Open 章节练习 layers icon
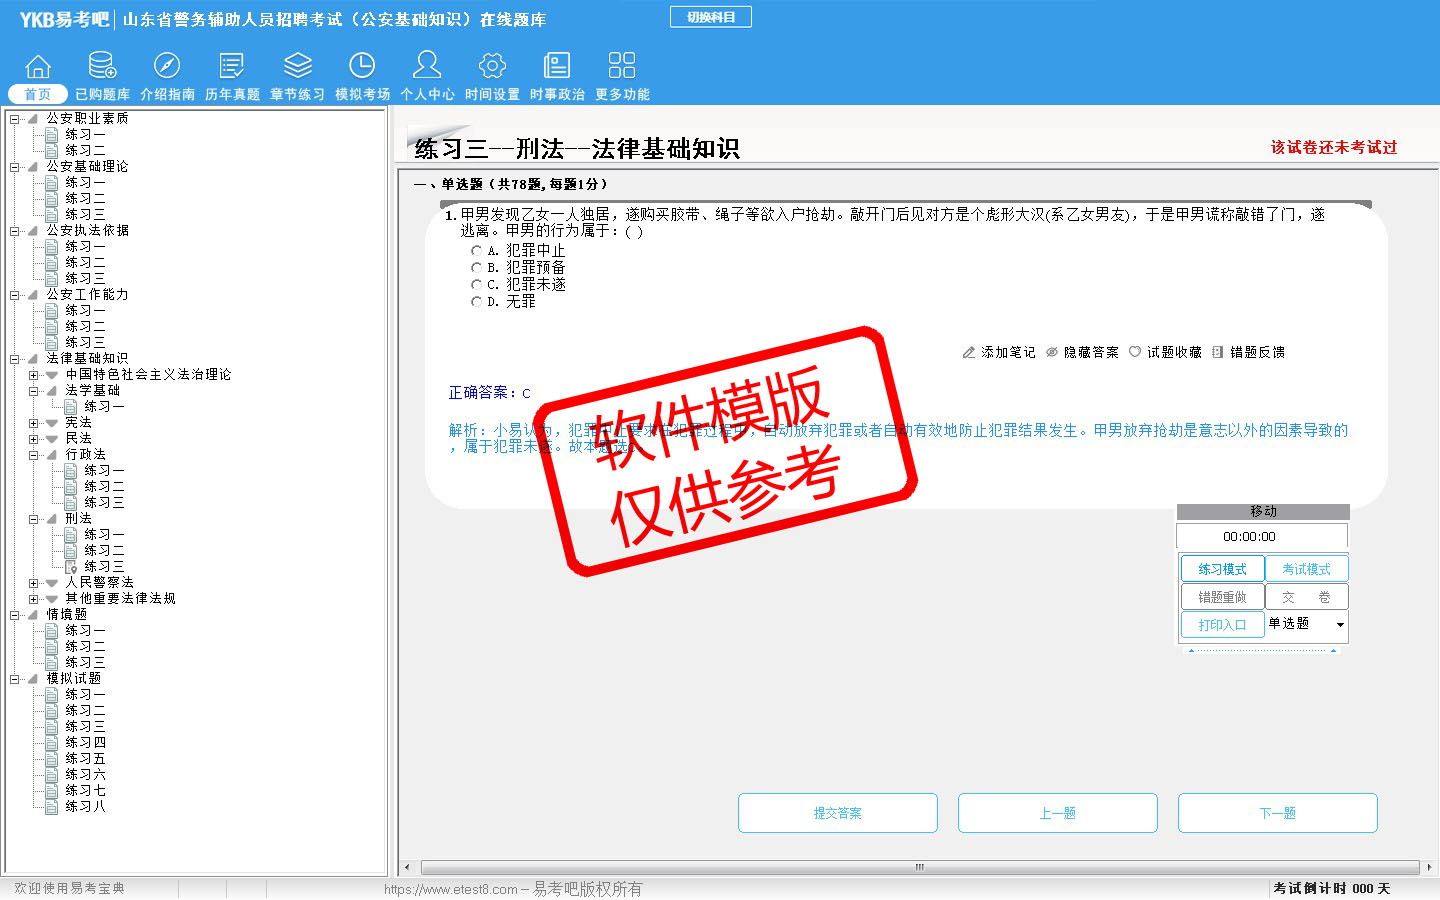 pos(297,67)
